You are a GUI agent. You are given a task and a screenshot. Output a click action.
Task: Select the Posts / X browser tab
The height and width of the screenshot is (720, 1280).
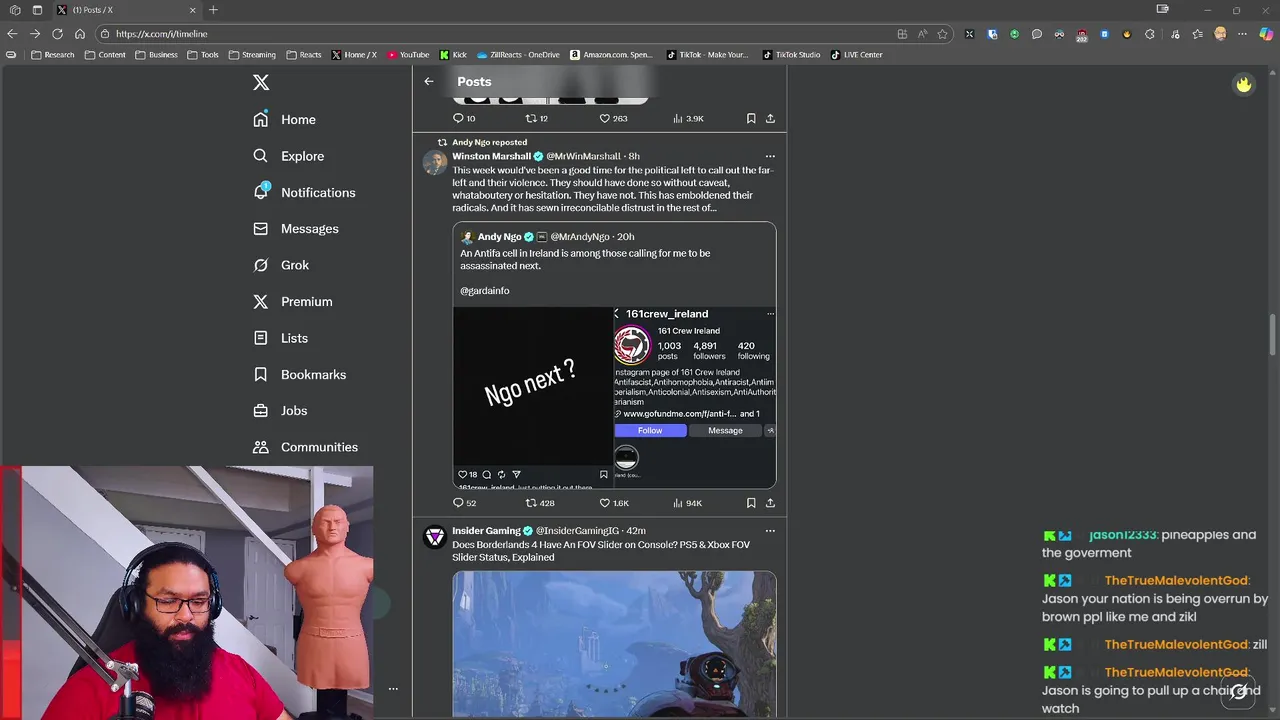coord(125,10)
